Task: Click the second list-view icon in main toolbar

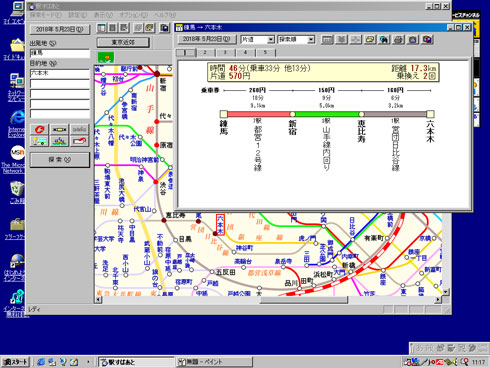Action: pos(113,28)
